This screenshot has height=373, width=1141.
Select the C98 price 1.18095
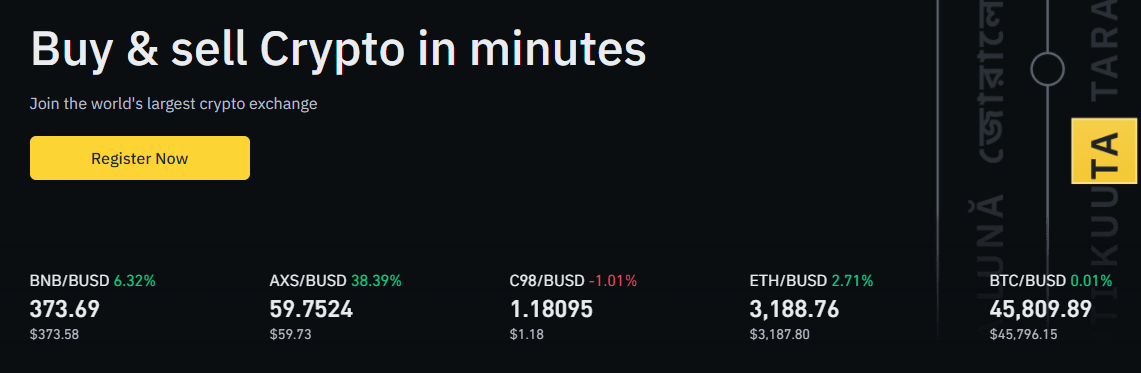[x=551, y=309]
